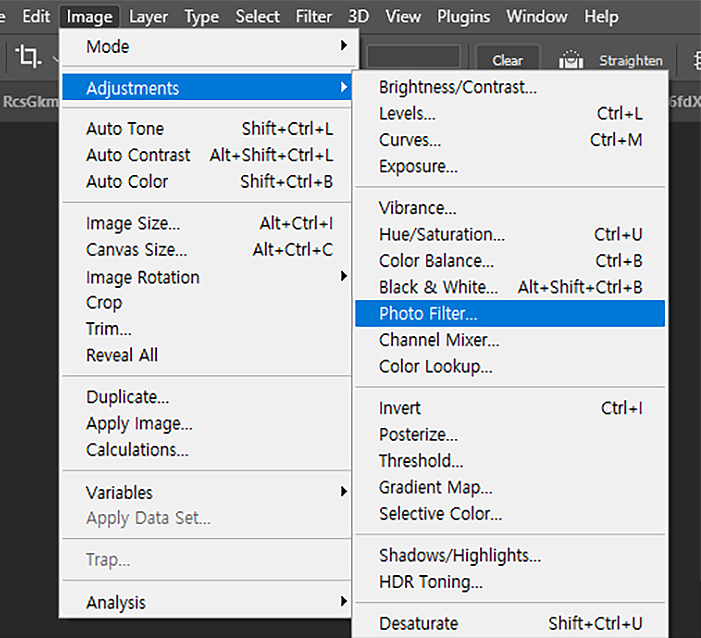Select the Crop tool icon

tap(28, 57)
